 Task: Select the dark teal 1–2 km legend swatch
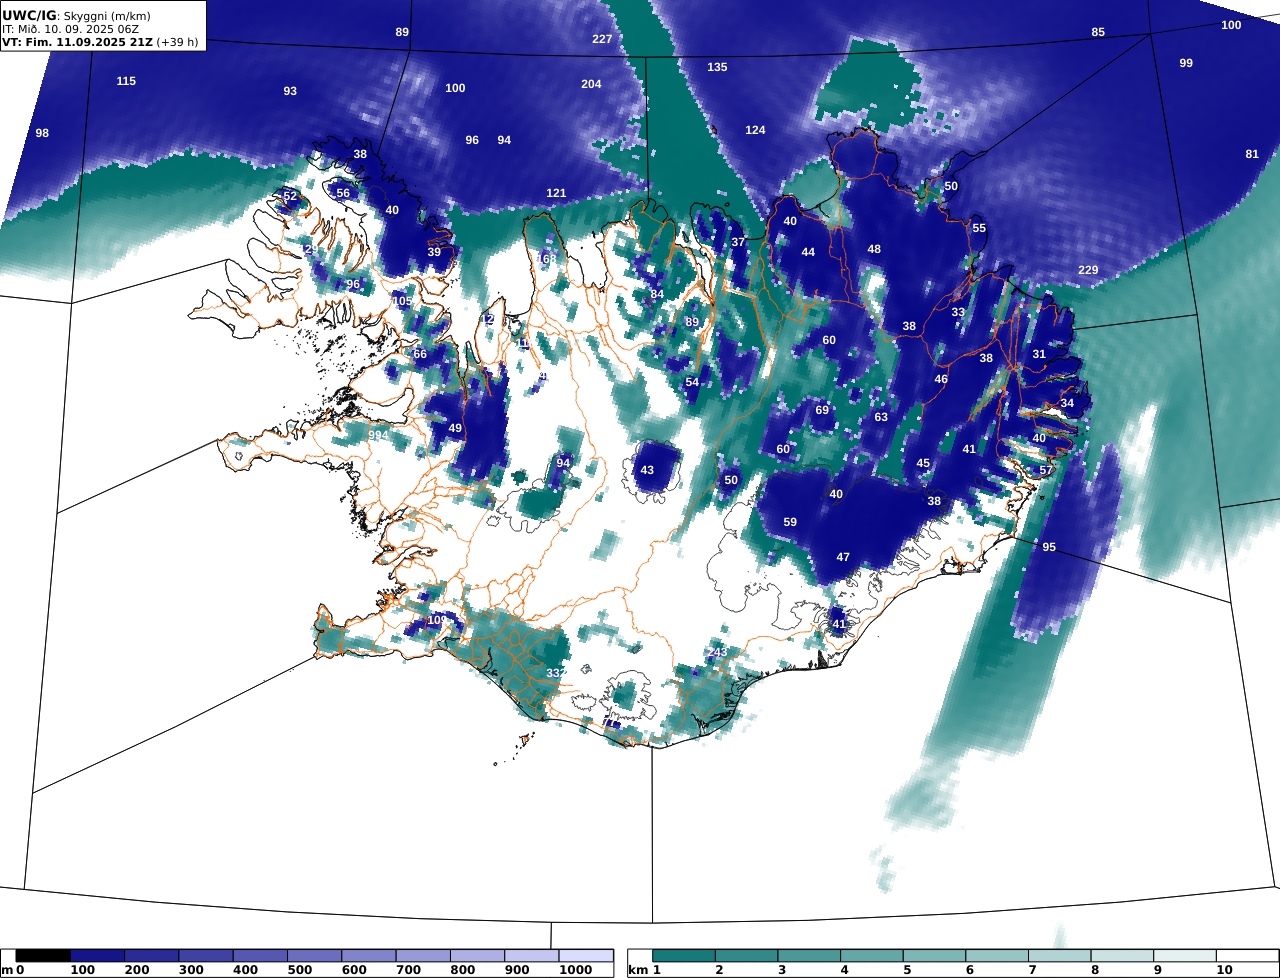(684, 956)
